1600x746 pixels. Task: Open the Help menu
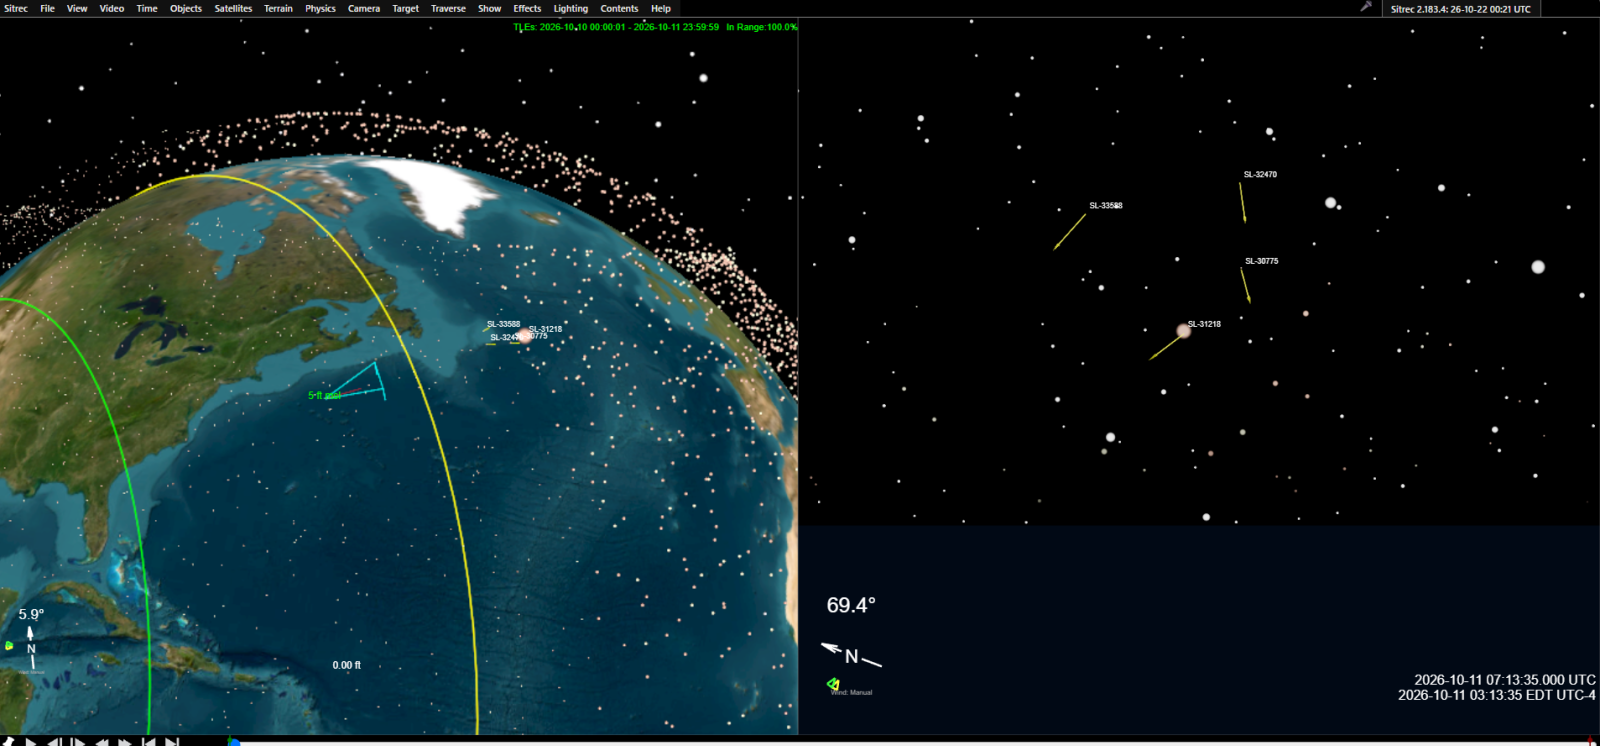pos(661,8)
